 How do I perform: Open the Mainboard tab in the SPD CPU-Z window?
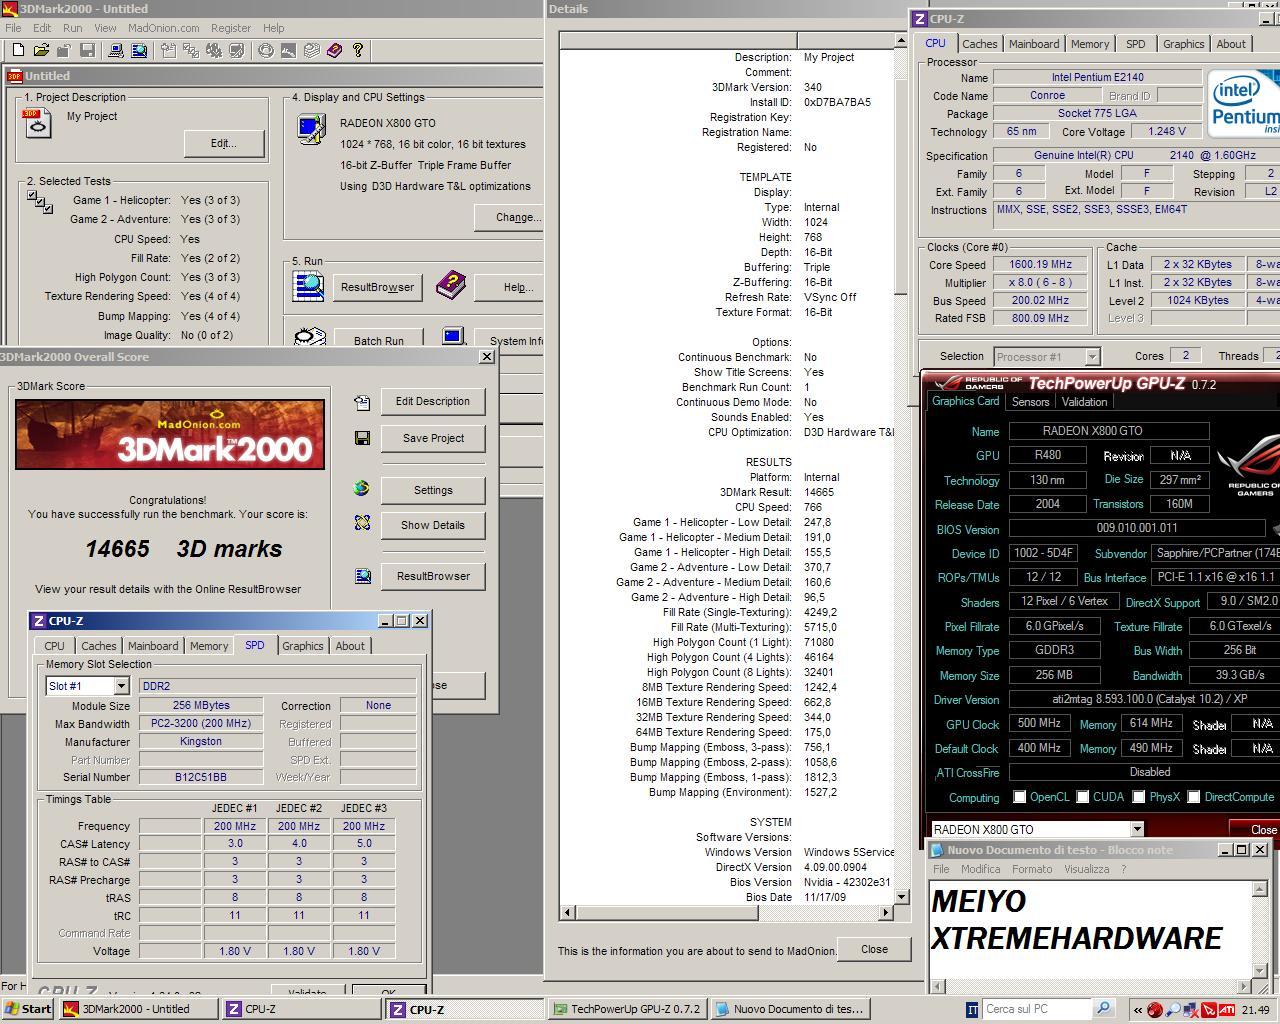coord(153,646)
